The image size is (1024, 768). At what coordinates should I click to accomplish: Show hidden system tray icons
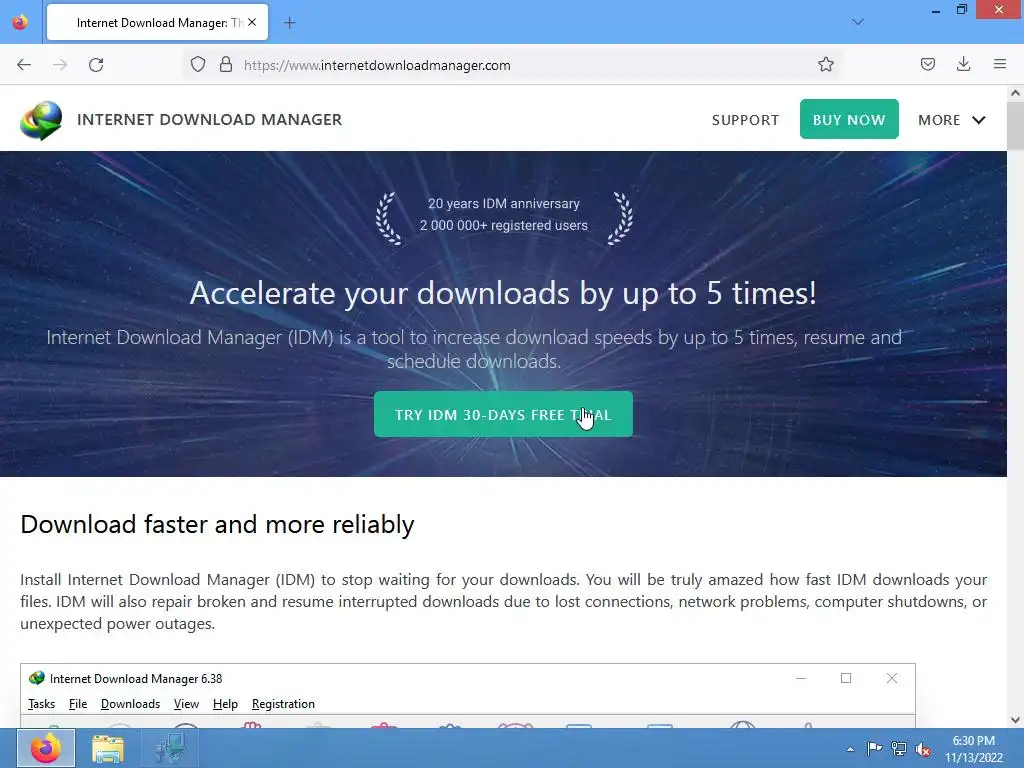[850, 749]
